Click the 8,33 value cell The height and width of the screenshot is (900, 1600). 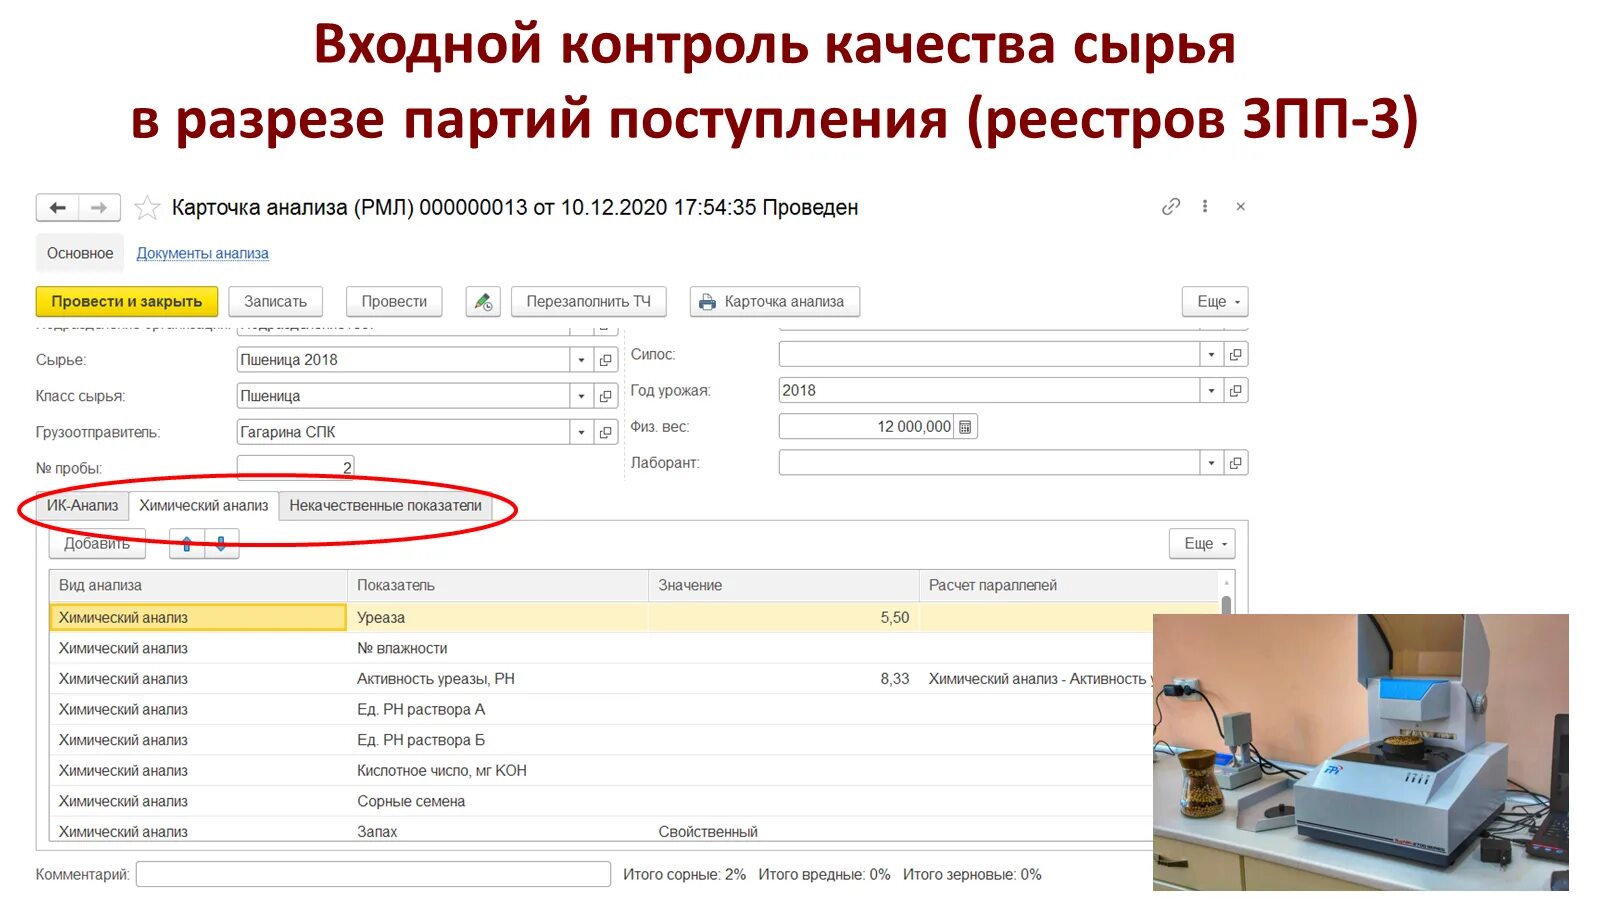coord(784,679)
